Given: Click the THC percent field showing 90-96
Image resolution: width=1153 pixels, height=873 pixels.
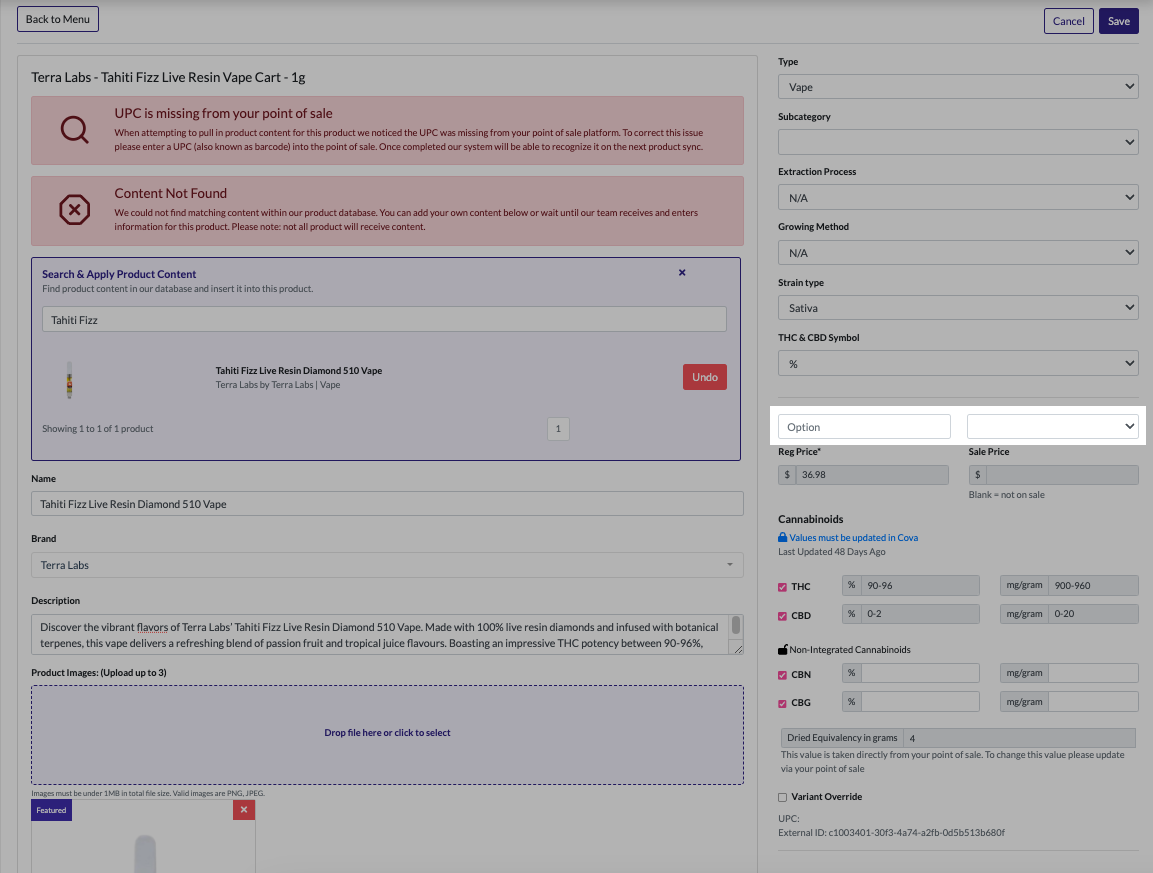Looking at the screenshot, I should tap(920, 585).
